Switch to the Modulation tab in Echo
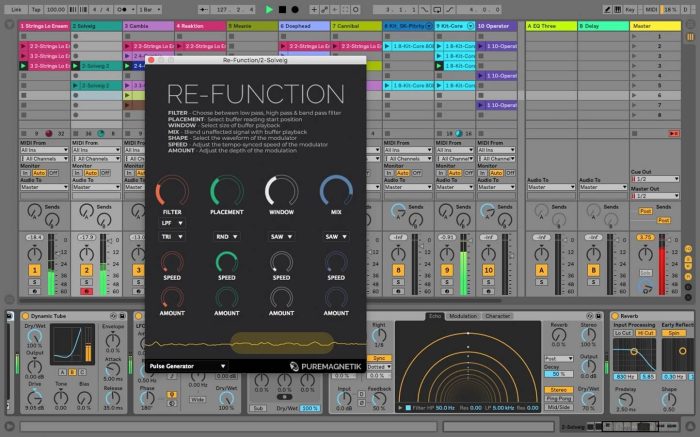The image size is (700, 437). [x=463, y=316]
